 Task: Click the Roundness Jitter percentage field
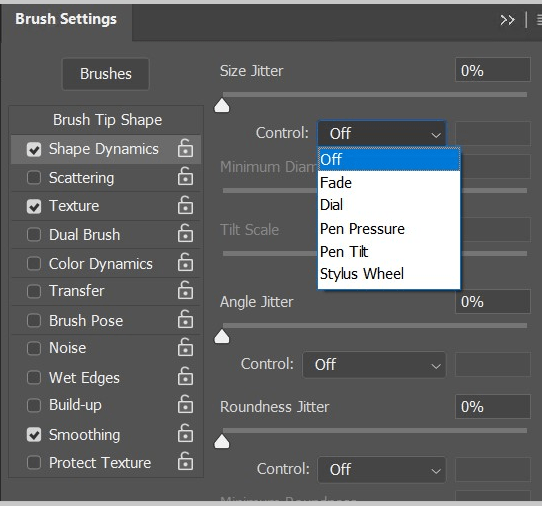click(x=493, y=406)
